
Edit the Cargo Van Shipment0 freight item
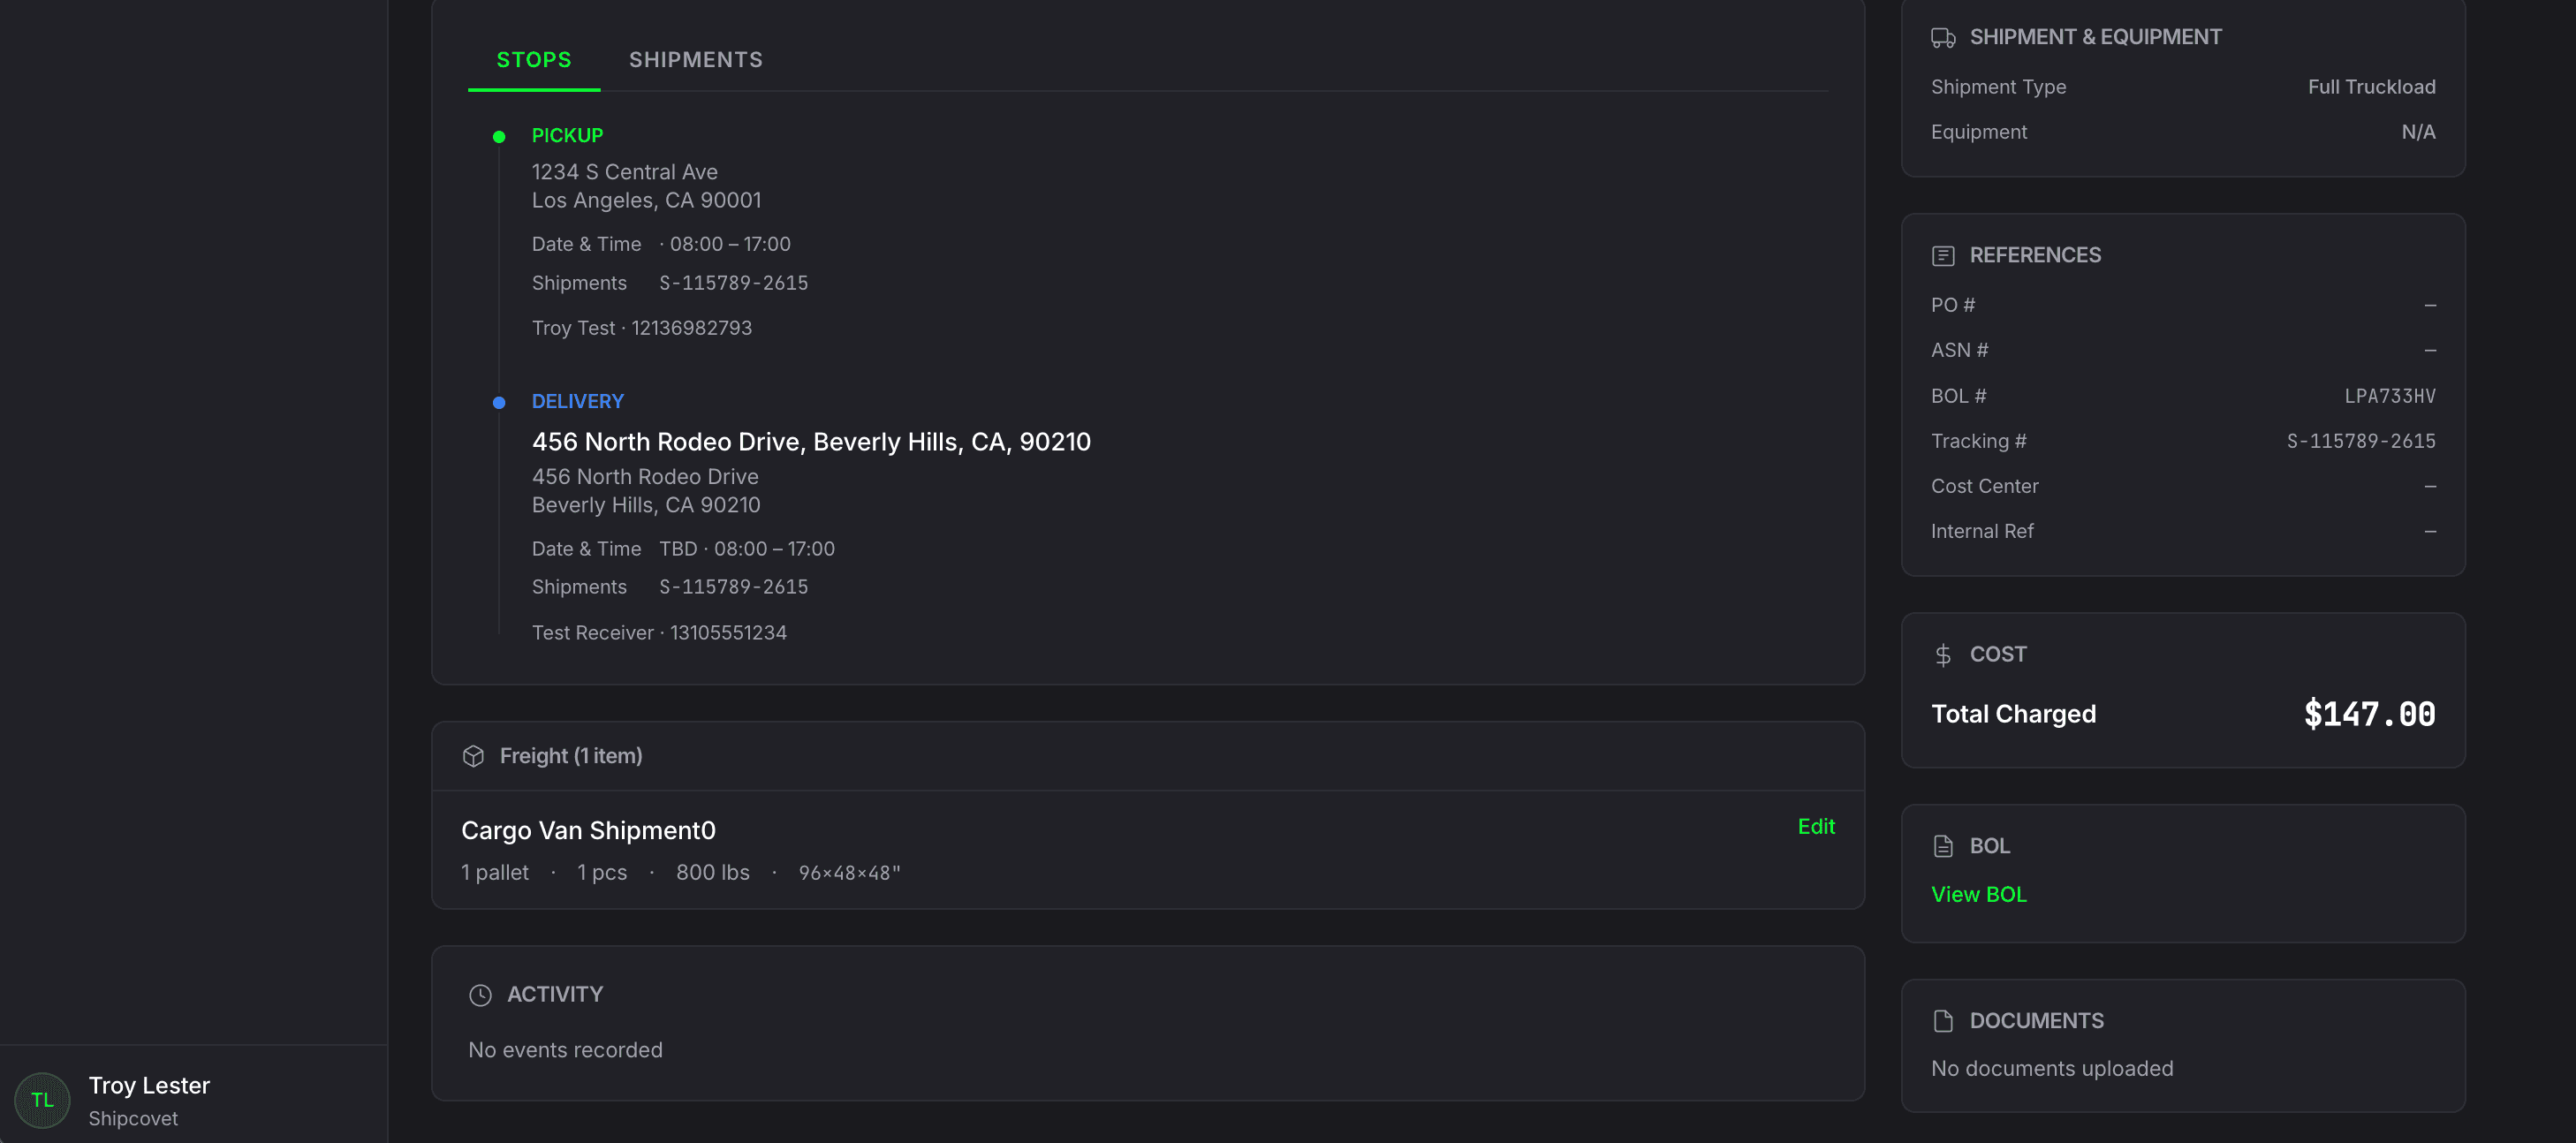tap(1815, 826)
